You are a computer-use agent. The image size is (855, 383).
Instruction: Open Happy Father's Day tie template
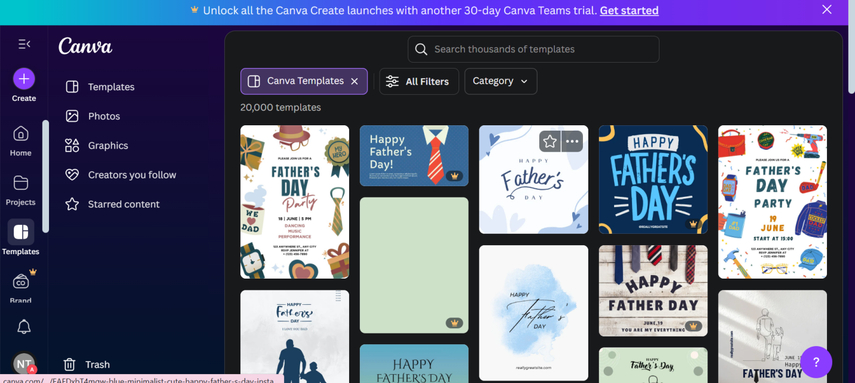pos(414,155)
